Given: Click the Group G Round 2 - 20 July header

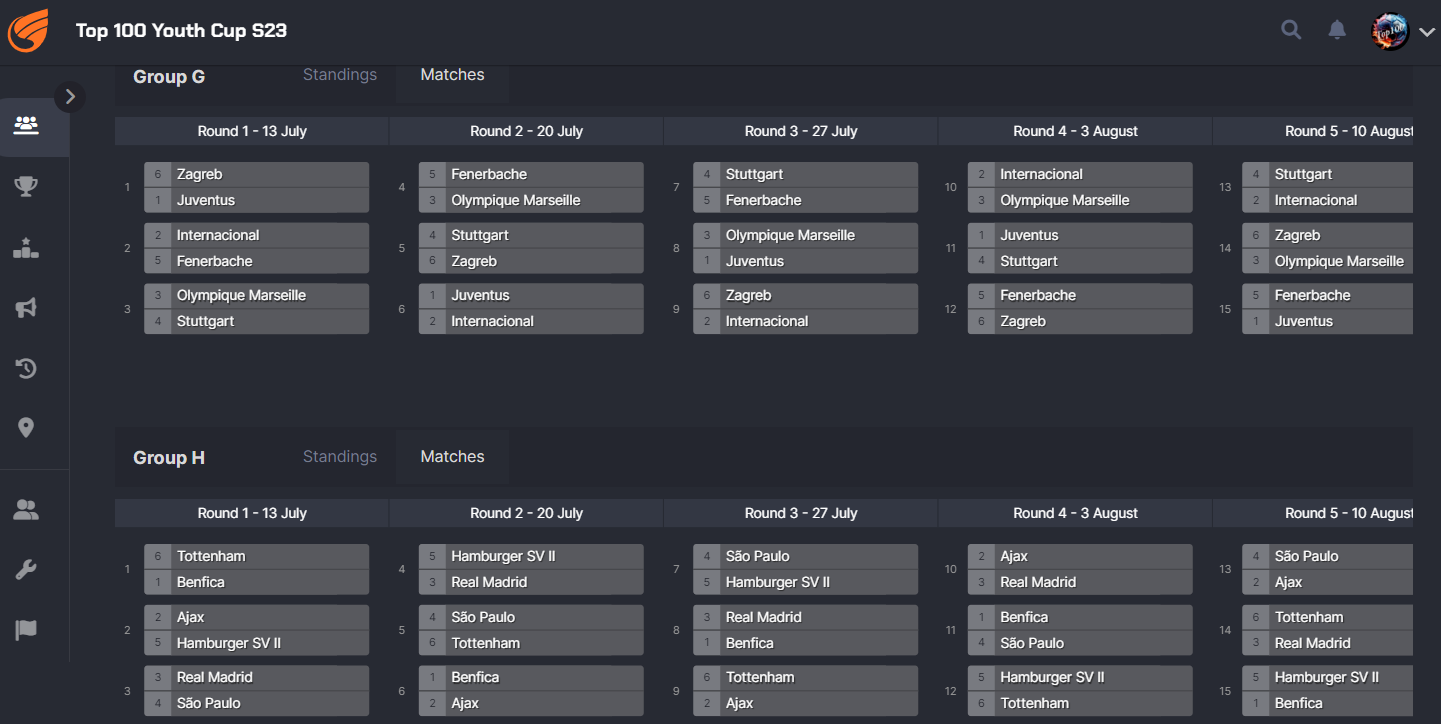Looking at the screenshot, I should tap(526, 131).
